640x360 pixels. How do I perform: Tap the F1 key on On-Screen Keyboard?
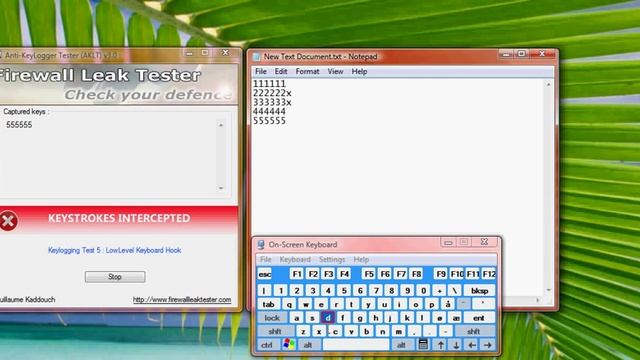(297, 274)
